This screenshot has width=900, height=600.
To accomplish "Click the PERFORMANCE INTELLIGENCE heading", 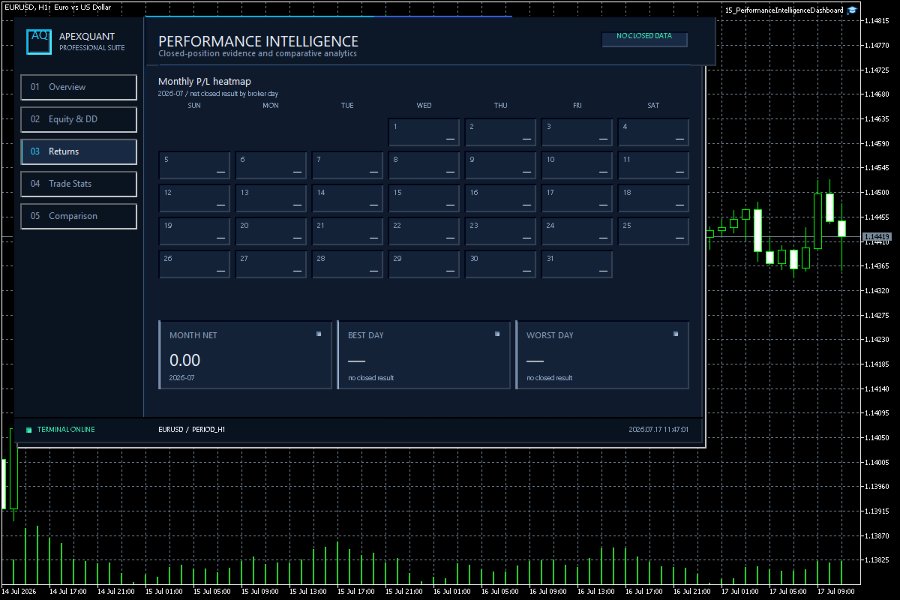I will pos(258,41).
